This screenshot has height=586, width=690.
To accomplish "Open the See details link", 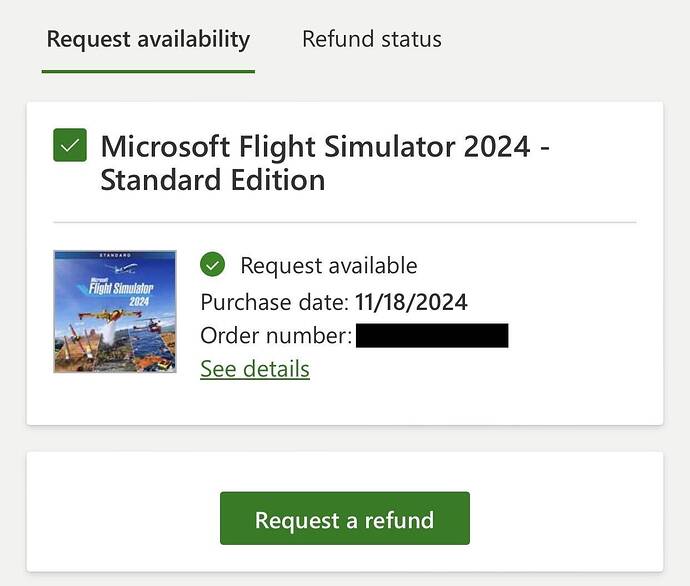I will (255, 369).
